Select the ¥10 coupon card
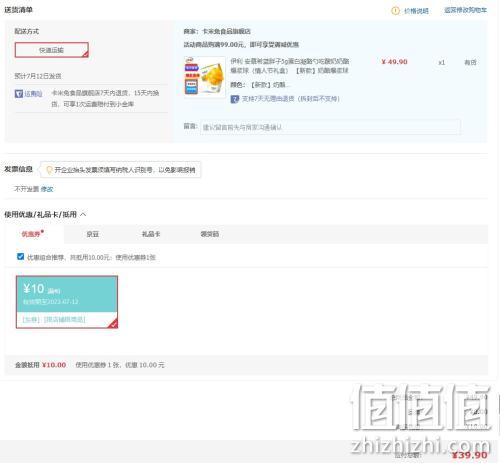 [67, 302]
